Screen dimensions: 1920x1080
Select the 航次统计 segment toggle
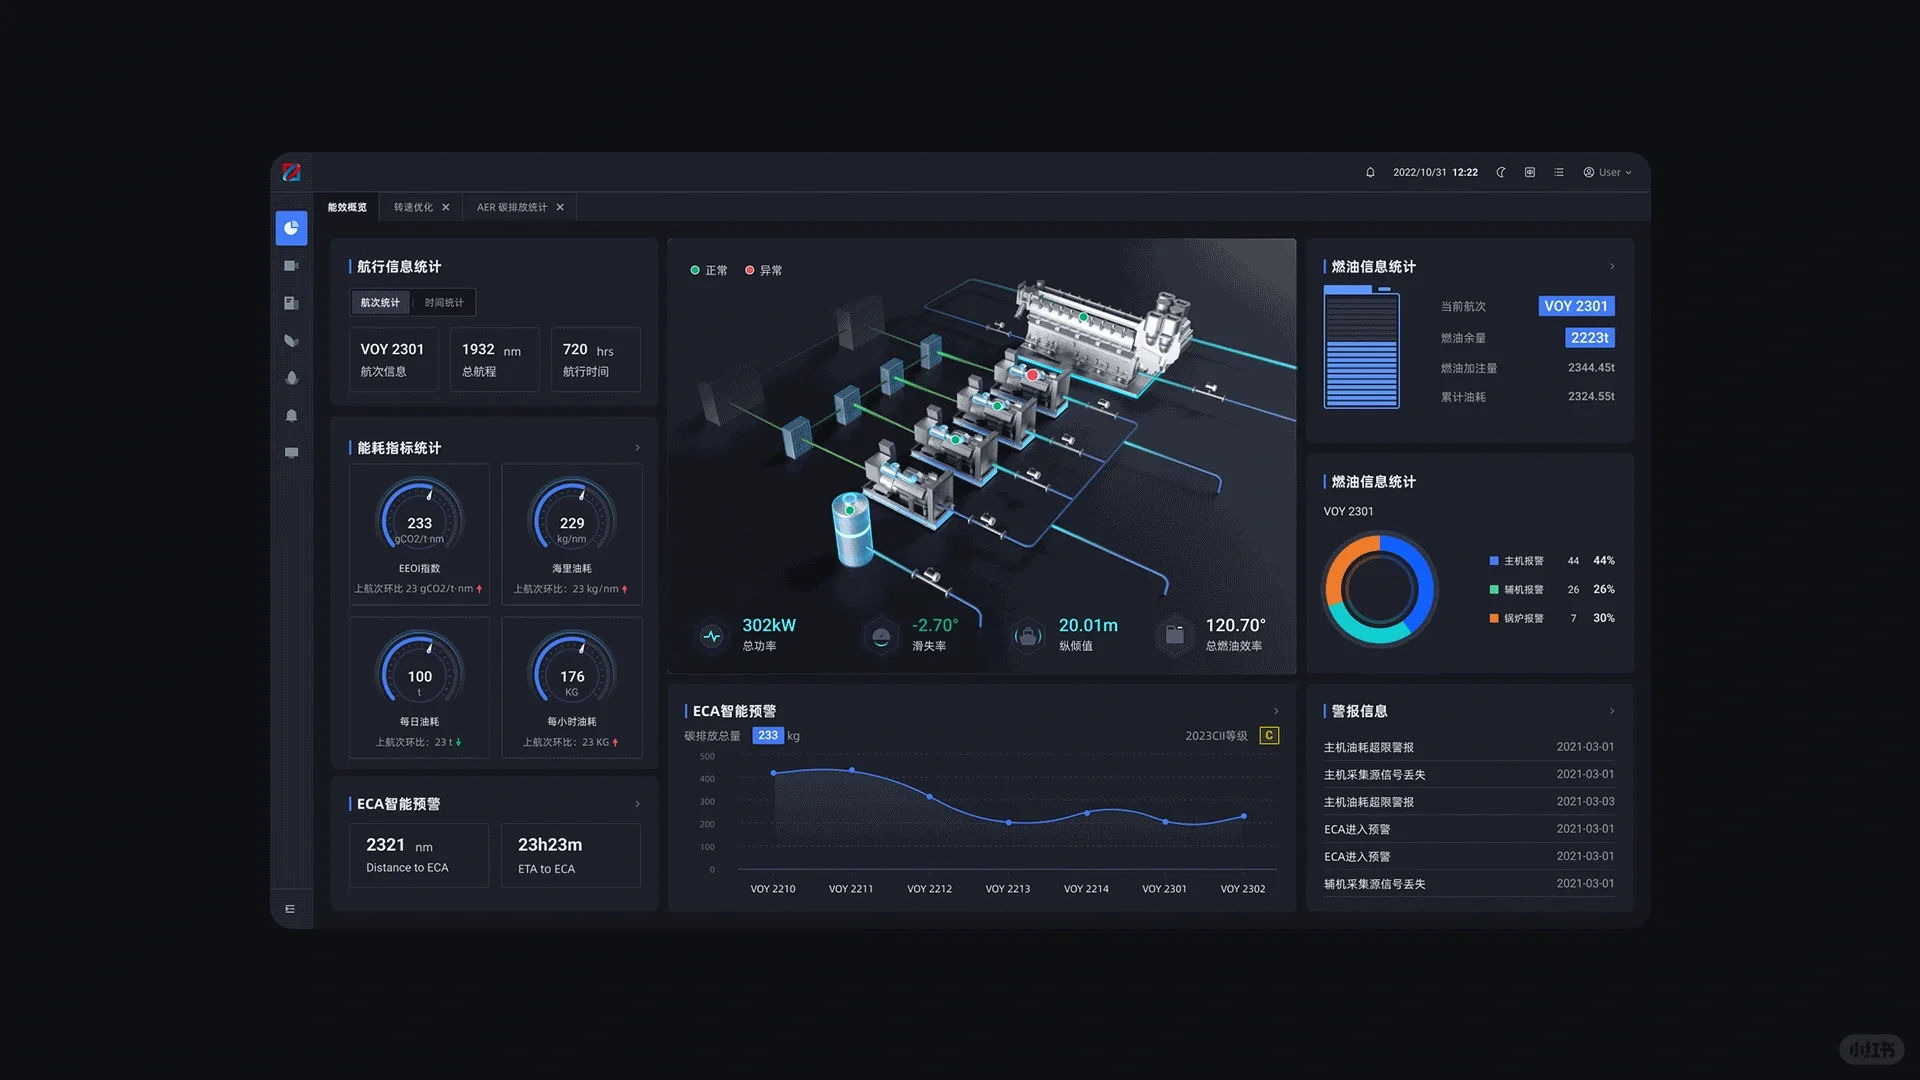point(380,303)
